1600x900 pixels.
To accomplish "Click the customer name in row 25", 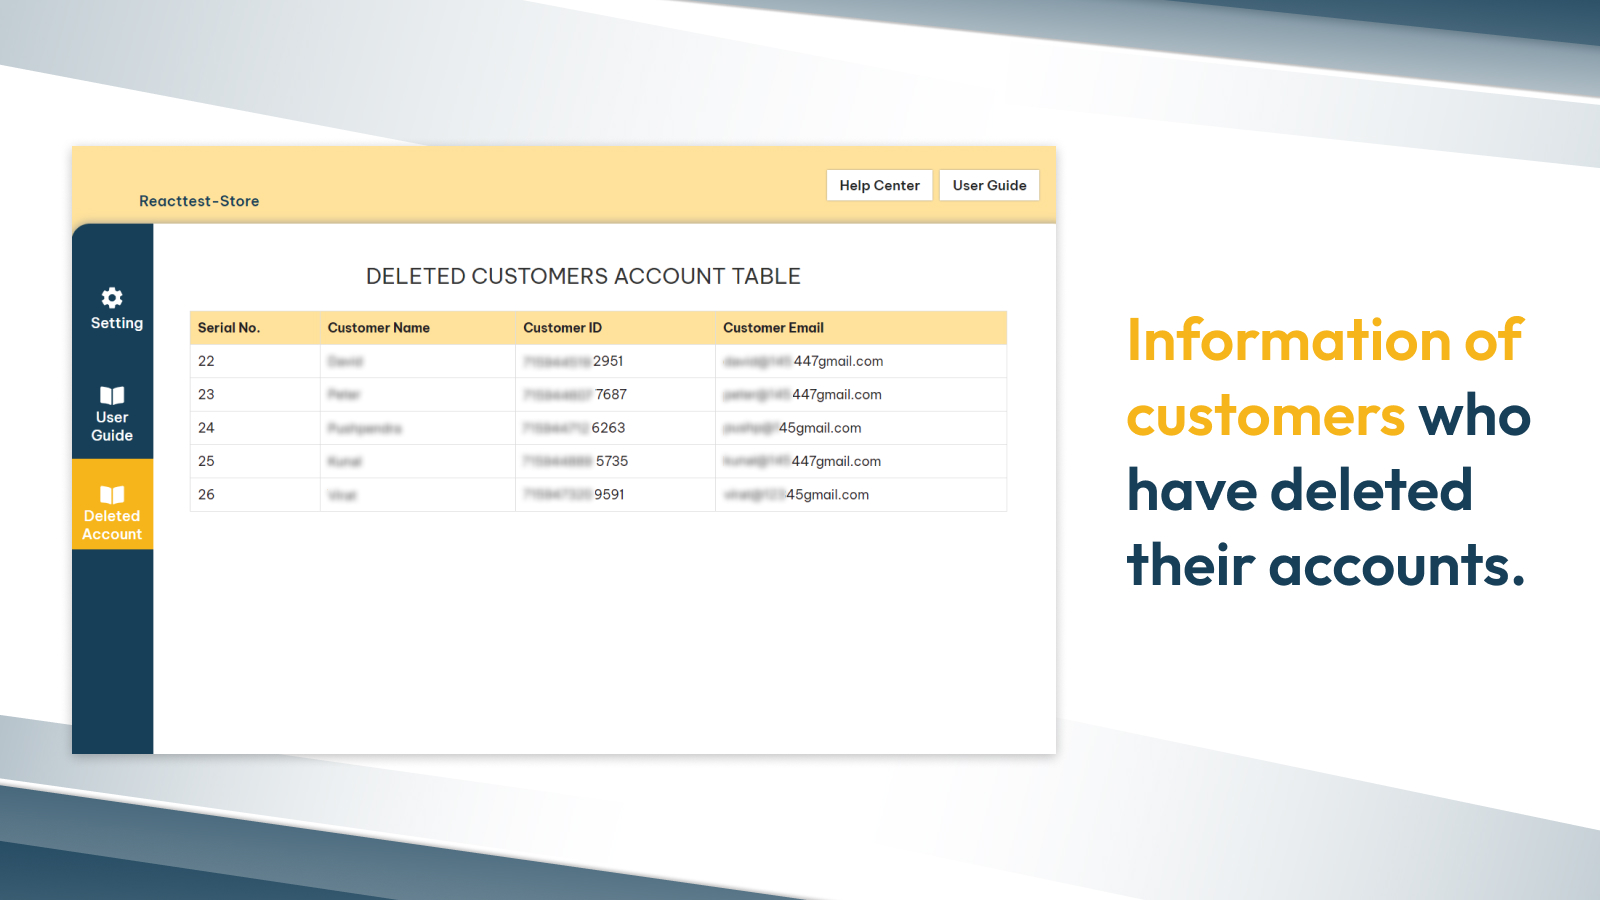I will [x=345, y=461].
